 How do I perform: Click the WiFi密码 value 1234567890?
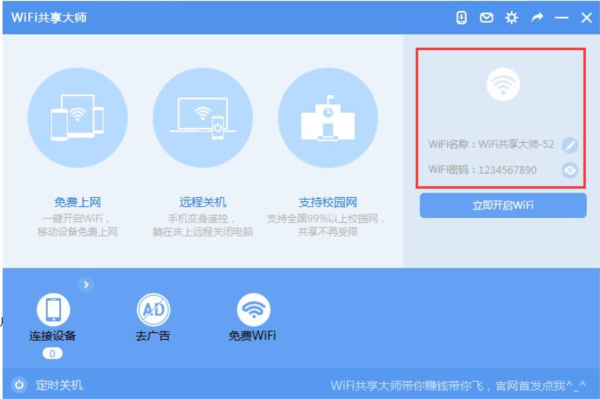pos(507,170)
